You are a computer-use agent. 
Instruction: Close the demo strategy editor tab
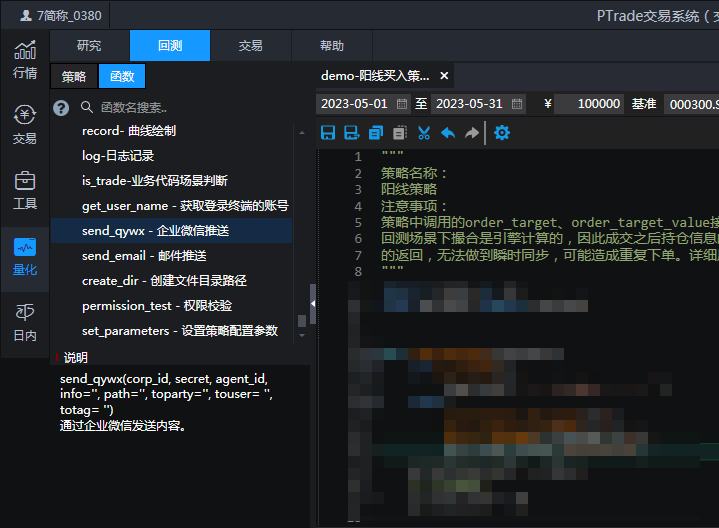(x=444, y=76)
